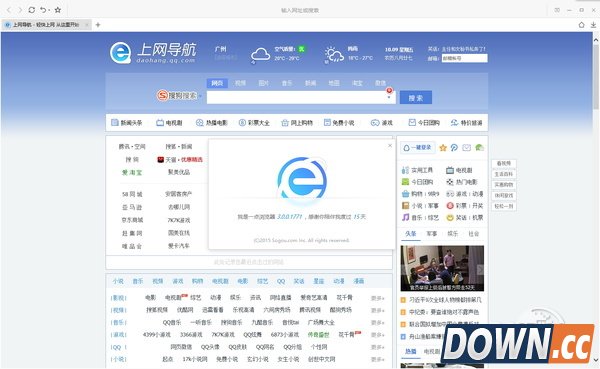600x369 pixels.
Task: Open 今日团购 in the channel bar
Action: pyautogui.click(x=424, y=122)
